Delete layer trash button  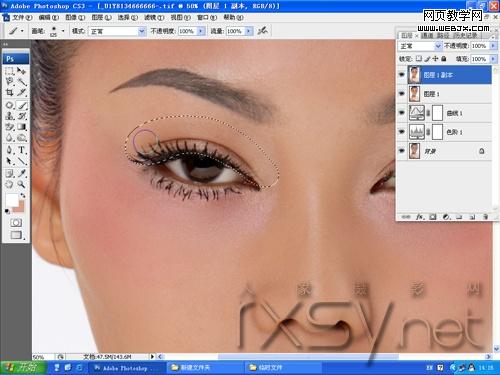[485, 217]
